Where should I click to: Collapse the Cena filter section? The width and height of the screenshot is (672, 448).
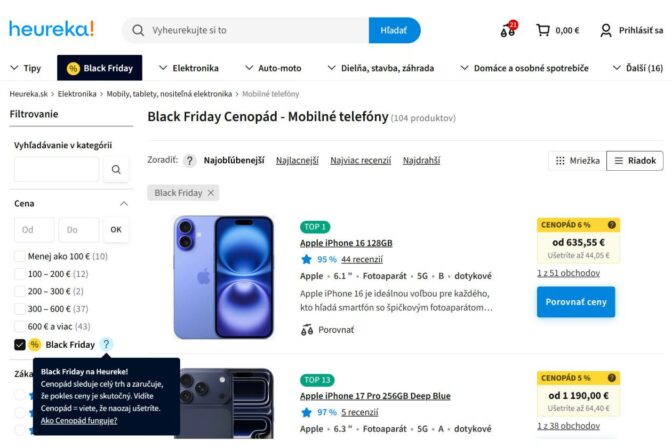[x=124, y=203]
